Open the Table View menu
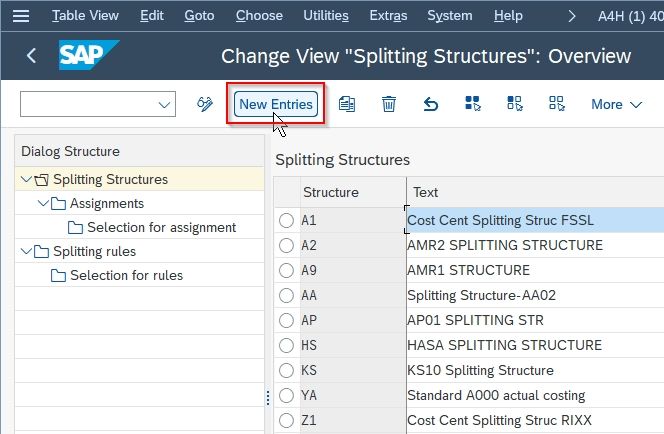 tap(85, 16)
